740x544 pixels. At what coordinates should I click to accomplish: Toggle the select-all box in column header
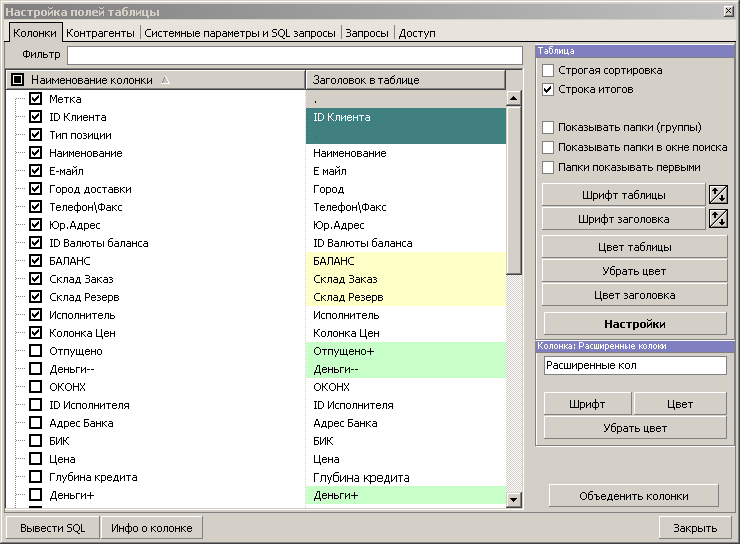pyautogui.click(x=17, y=80)
